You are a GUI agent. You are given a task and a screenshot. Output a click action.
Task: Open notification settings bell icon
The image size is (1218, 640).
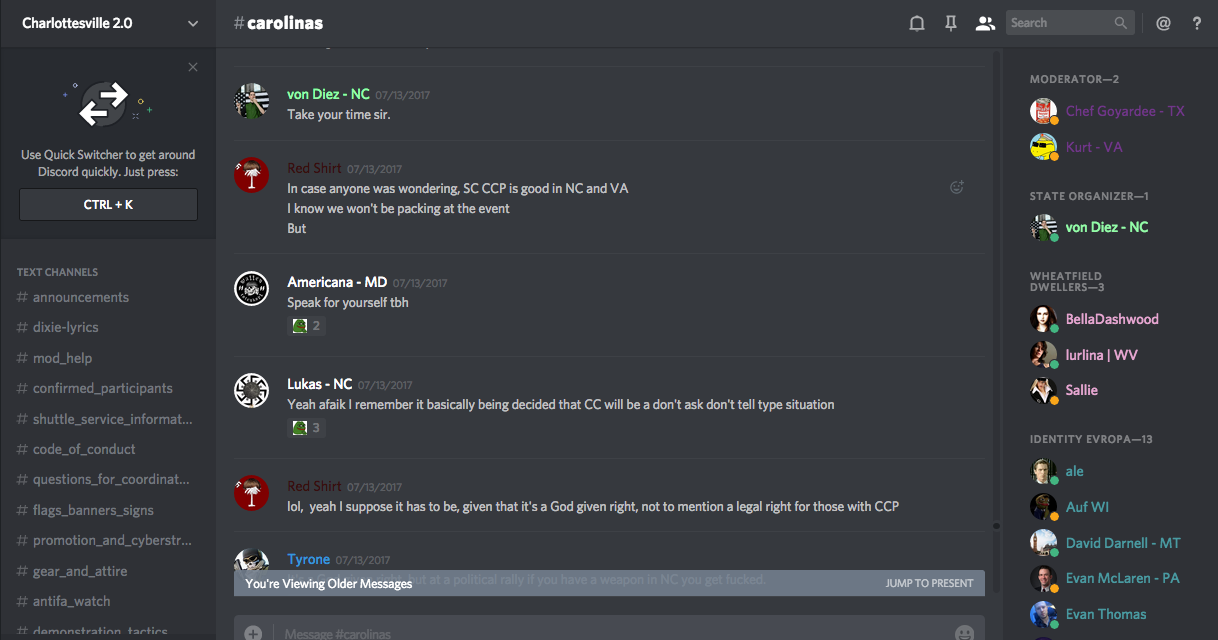(x=916, y=23)
